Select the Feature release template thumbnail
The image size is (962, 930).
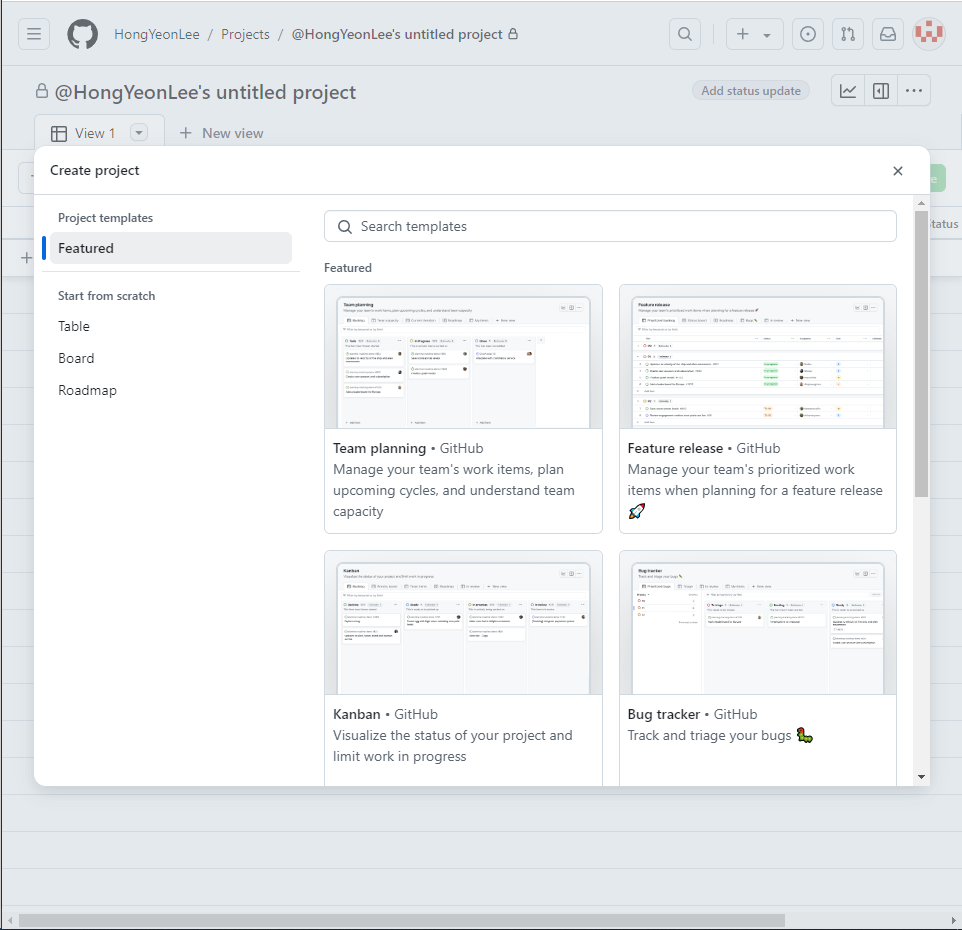point(758,357)
